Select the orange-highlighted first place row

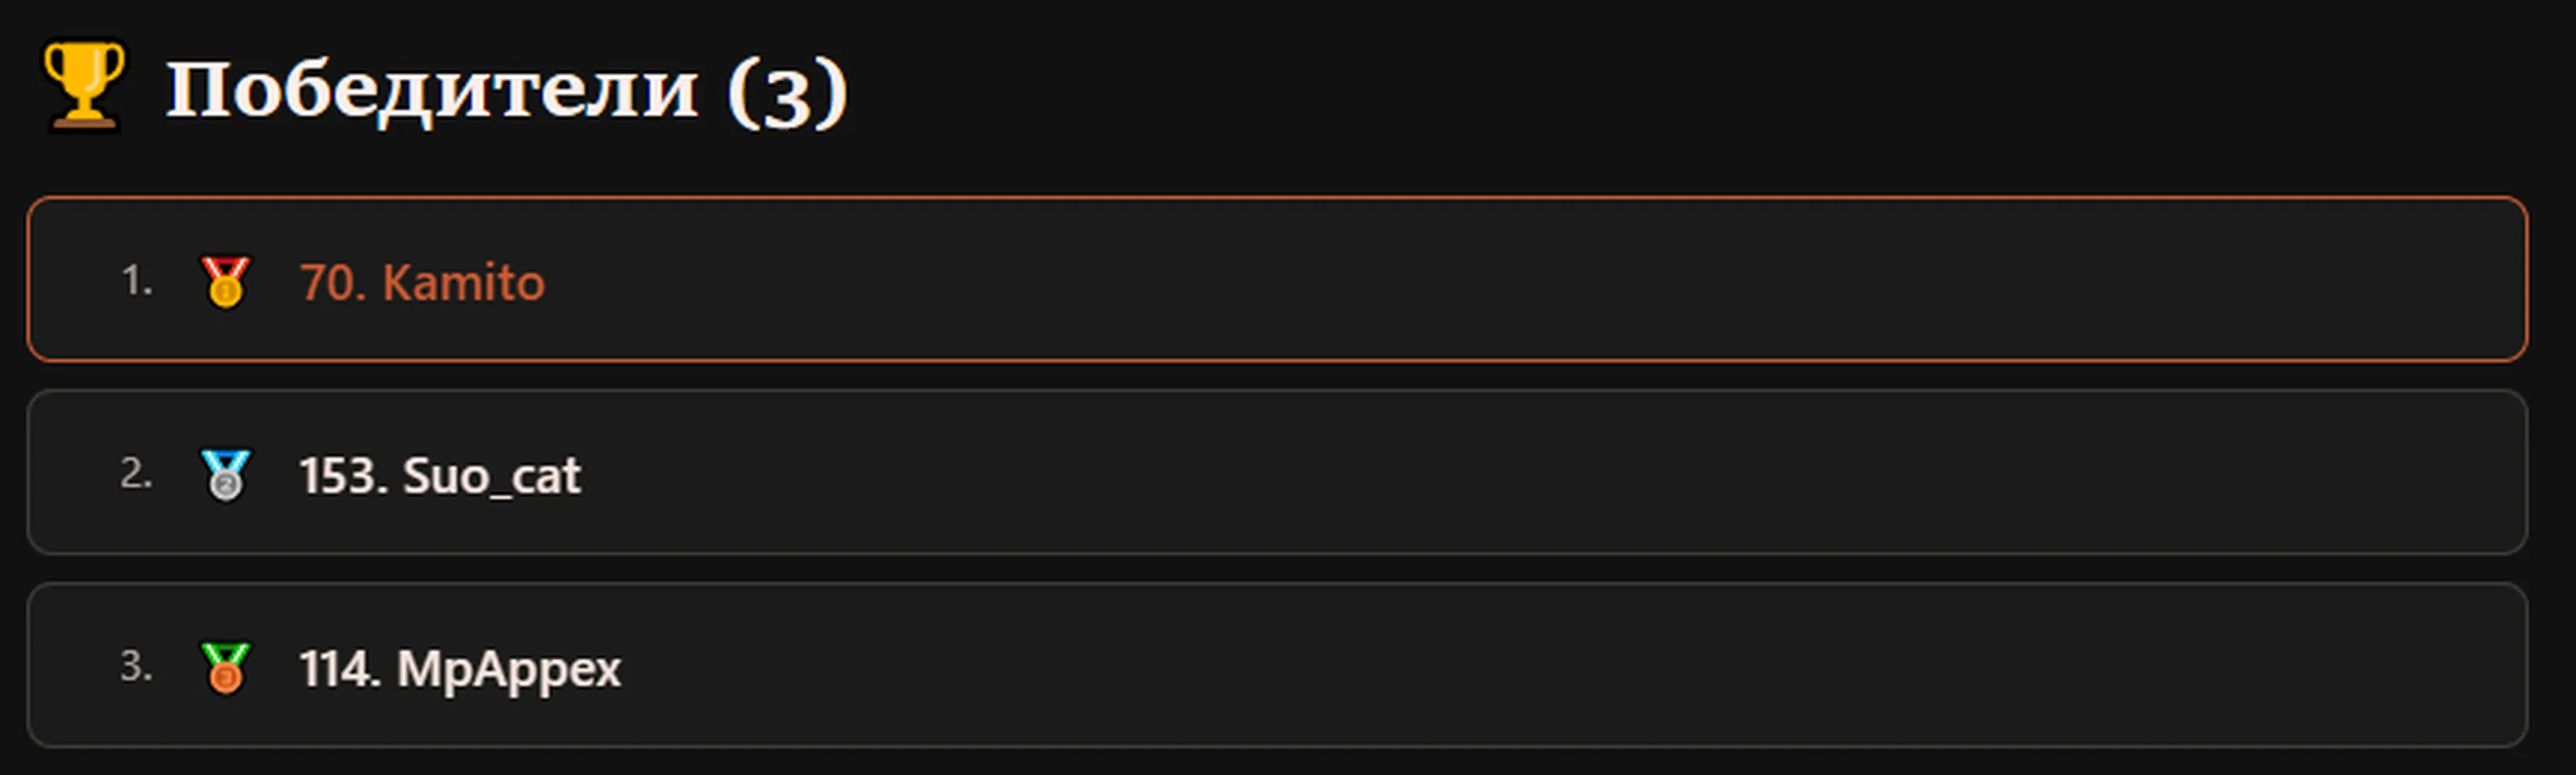click(x=1277, y=279)
